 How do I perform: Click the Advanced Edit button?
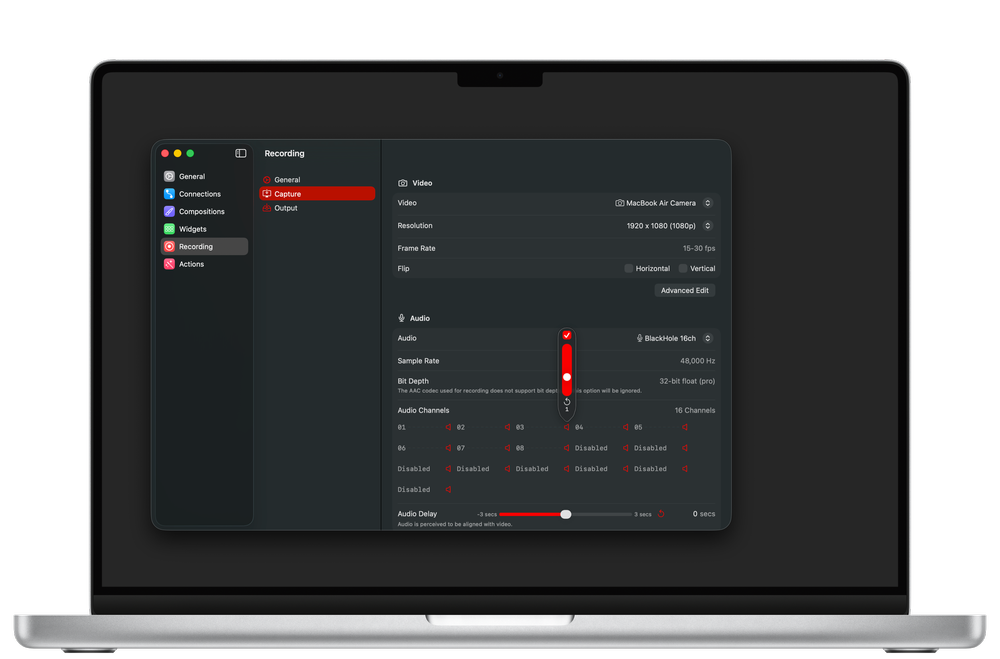click(x=685, y=290)
